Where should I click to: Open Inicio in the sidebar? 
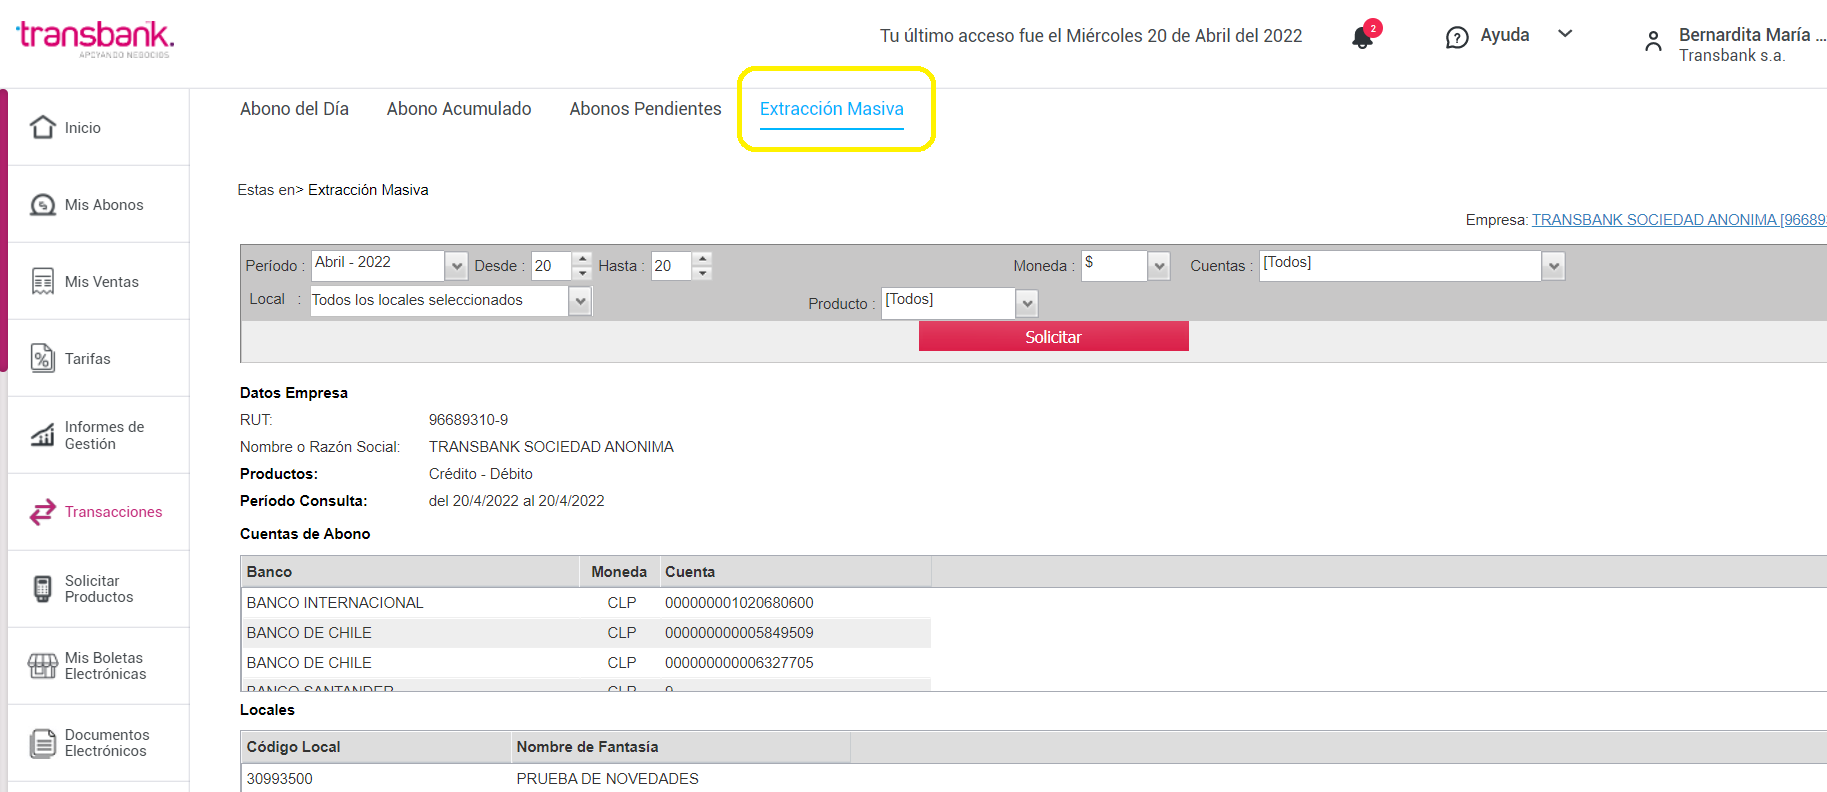click(x=83, y=128)
